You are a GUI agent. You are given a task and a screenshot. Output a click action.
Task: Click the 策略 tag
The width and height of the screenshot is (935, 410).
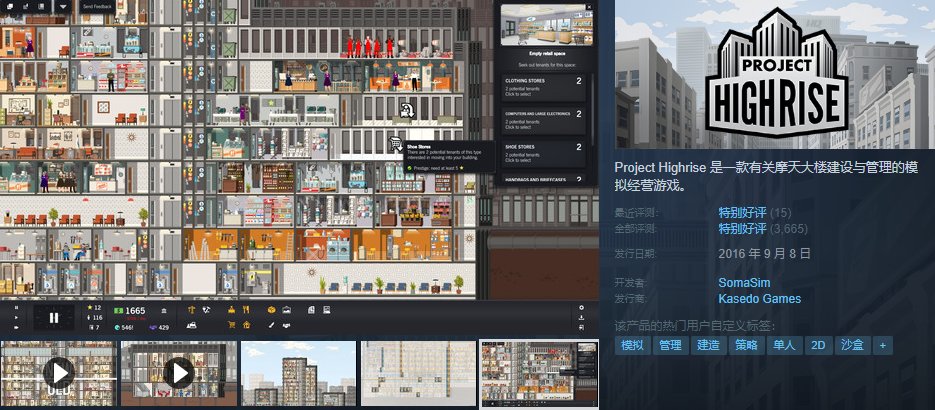pos(746,345)
